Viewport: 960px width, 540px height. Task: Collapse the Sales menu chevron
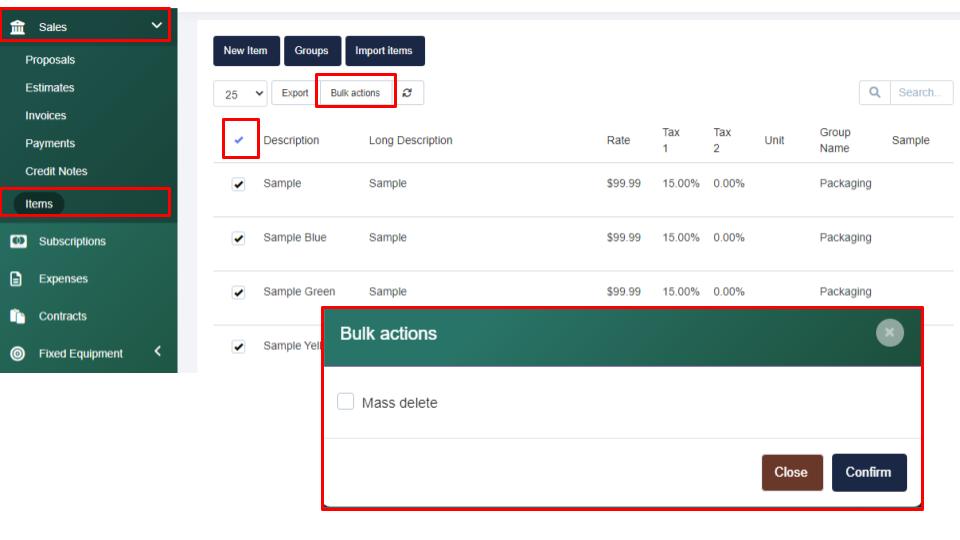coord(156,26)
